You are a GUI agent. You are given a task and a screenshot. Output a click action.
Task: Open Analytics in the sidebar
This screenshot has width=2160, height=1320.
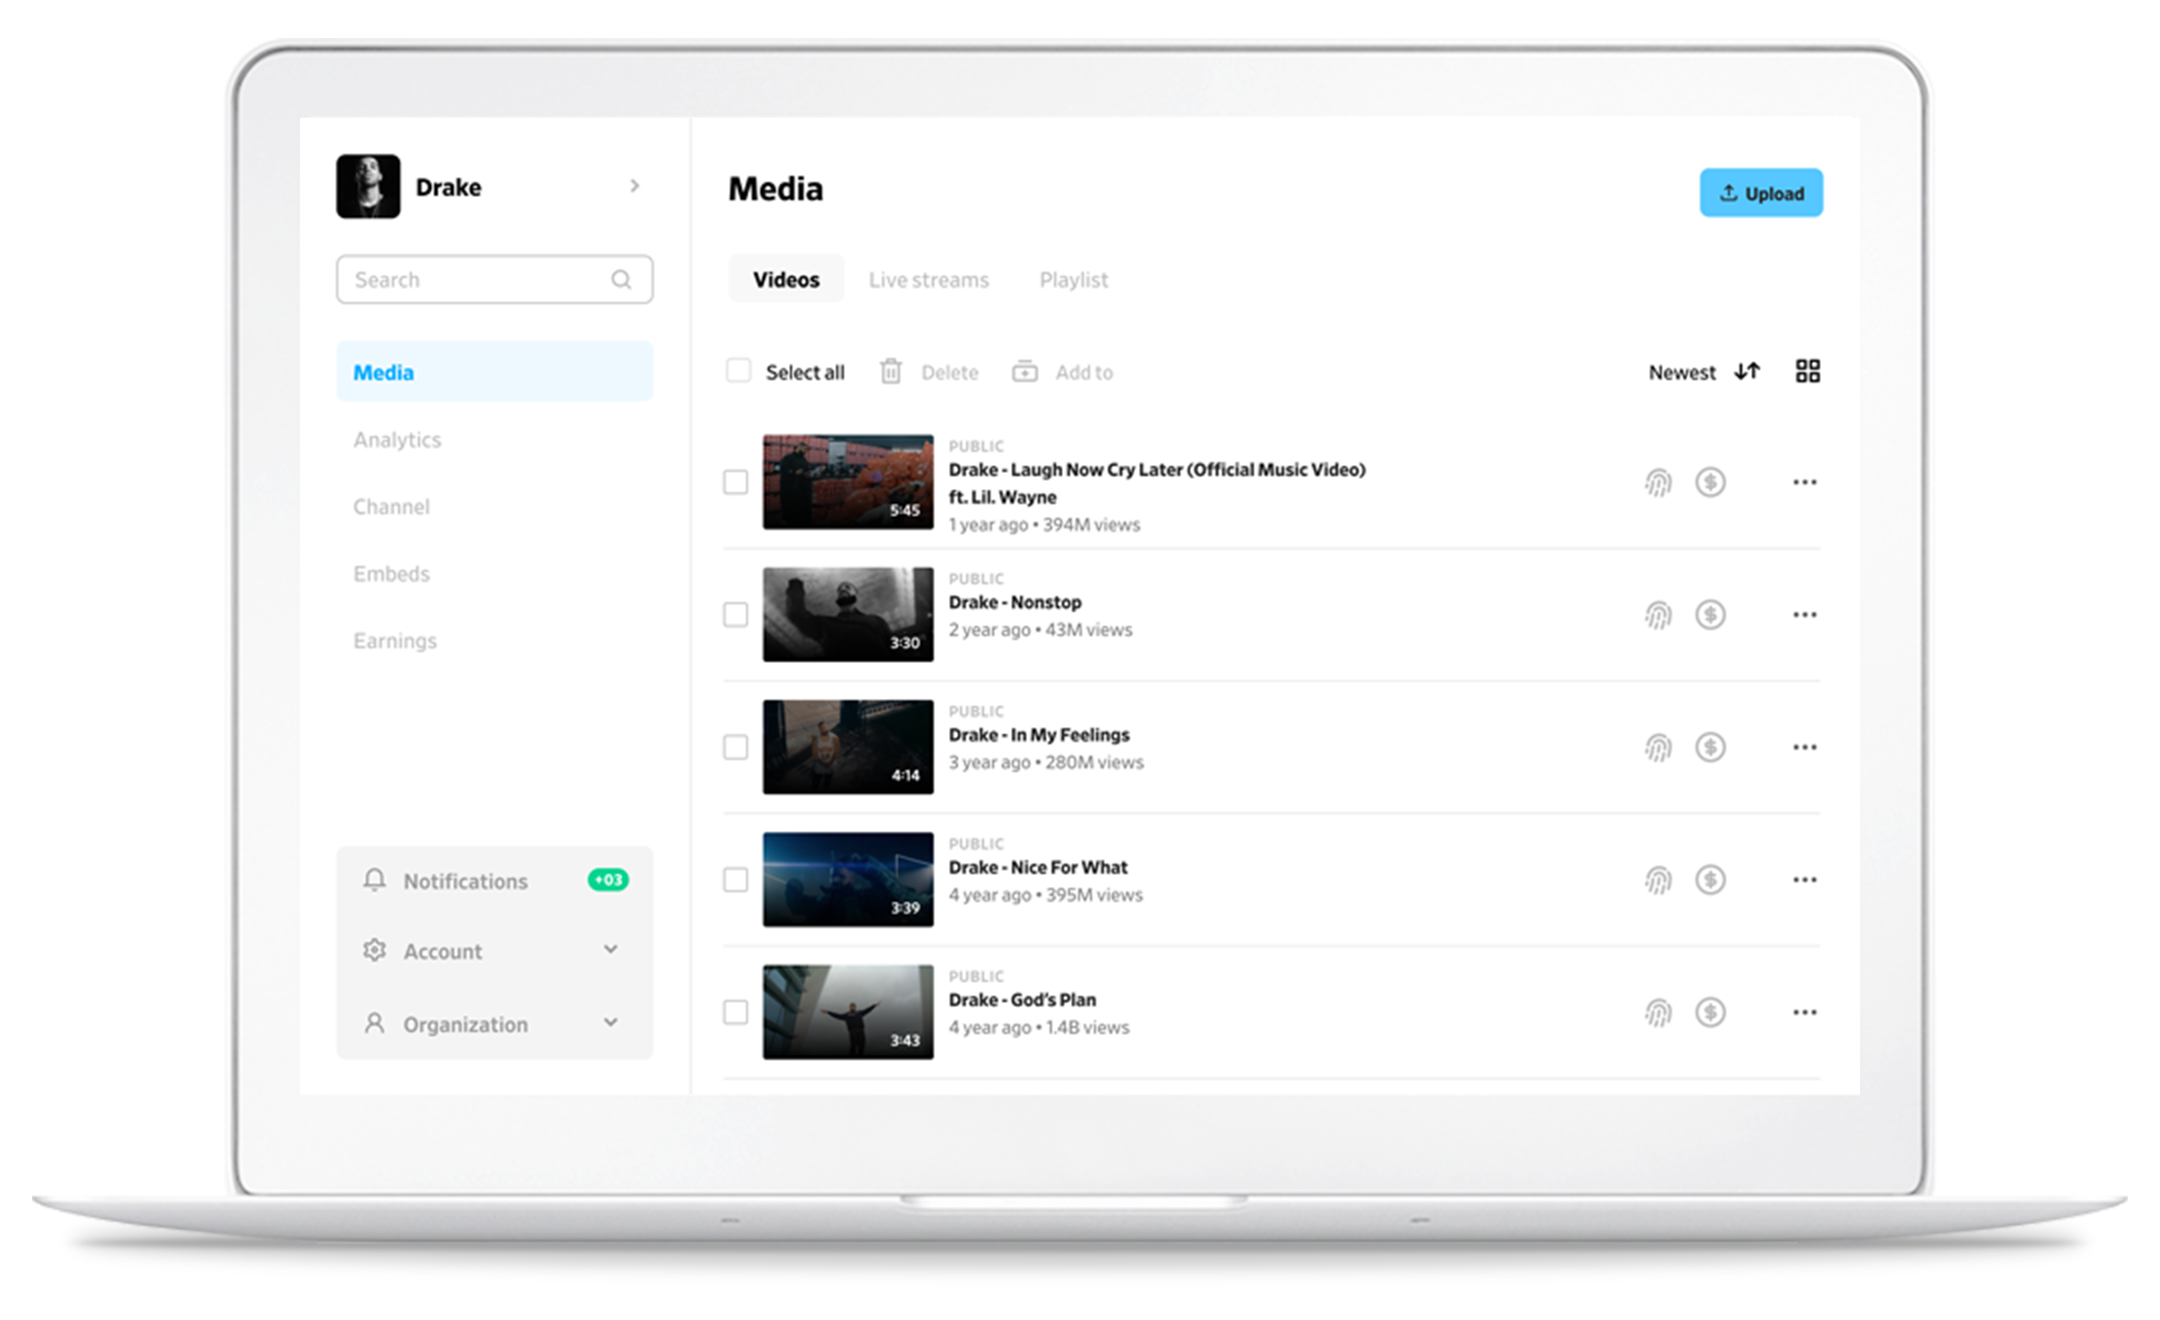click(x=397, y=440)
